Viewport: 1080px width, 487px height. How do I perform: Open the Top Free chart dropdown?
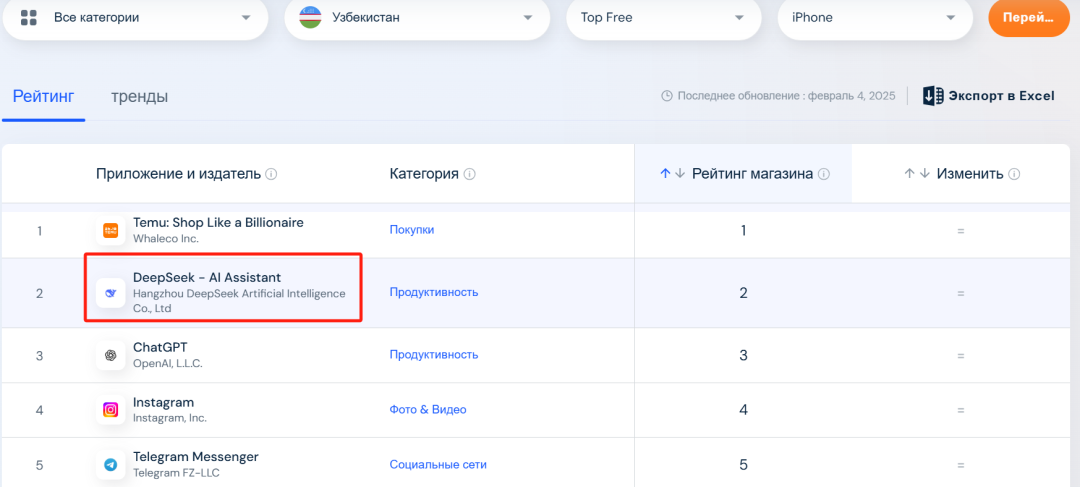(x=664, y=18)
